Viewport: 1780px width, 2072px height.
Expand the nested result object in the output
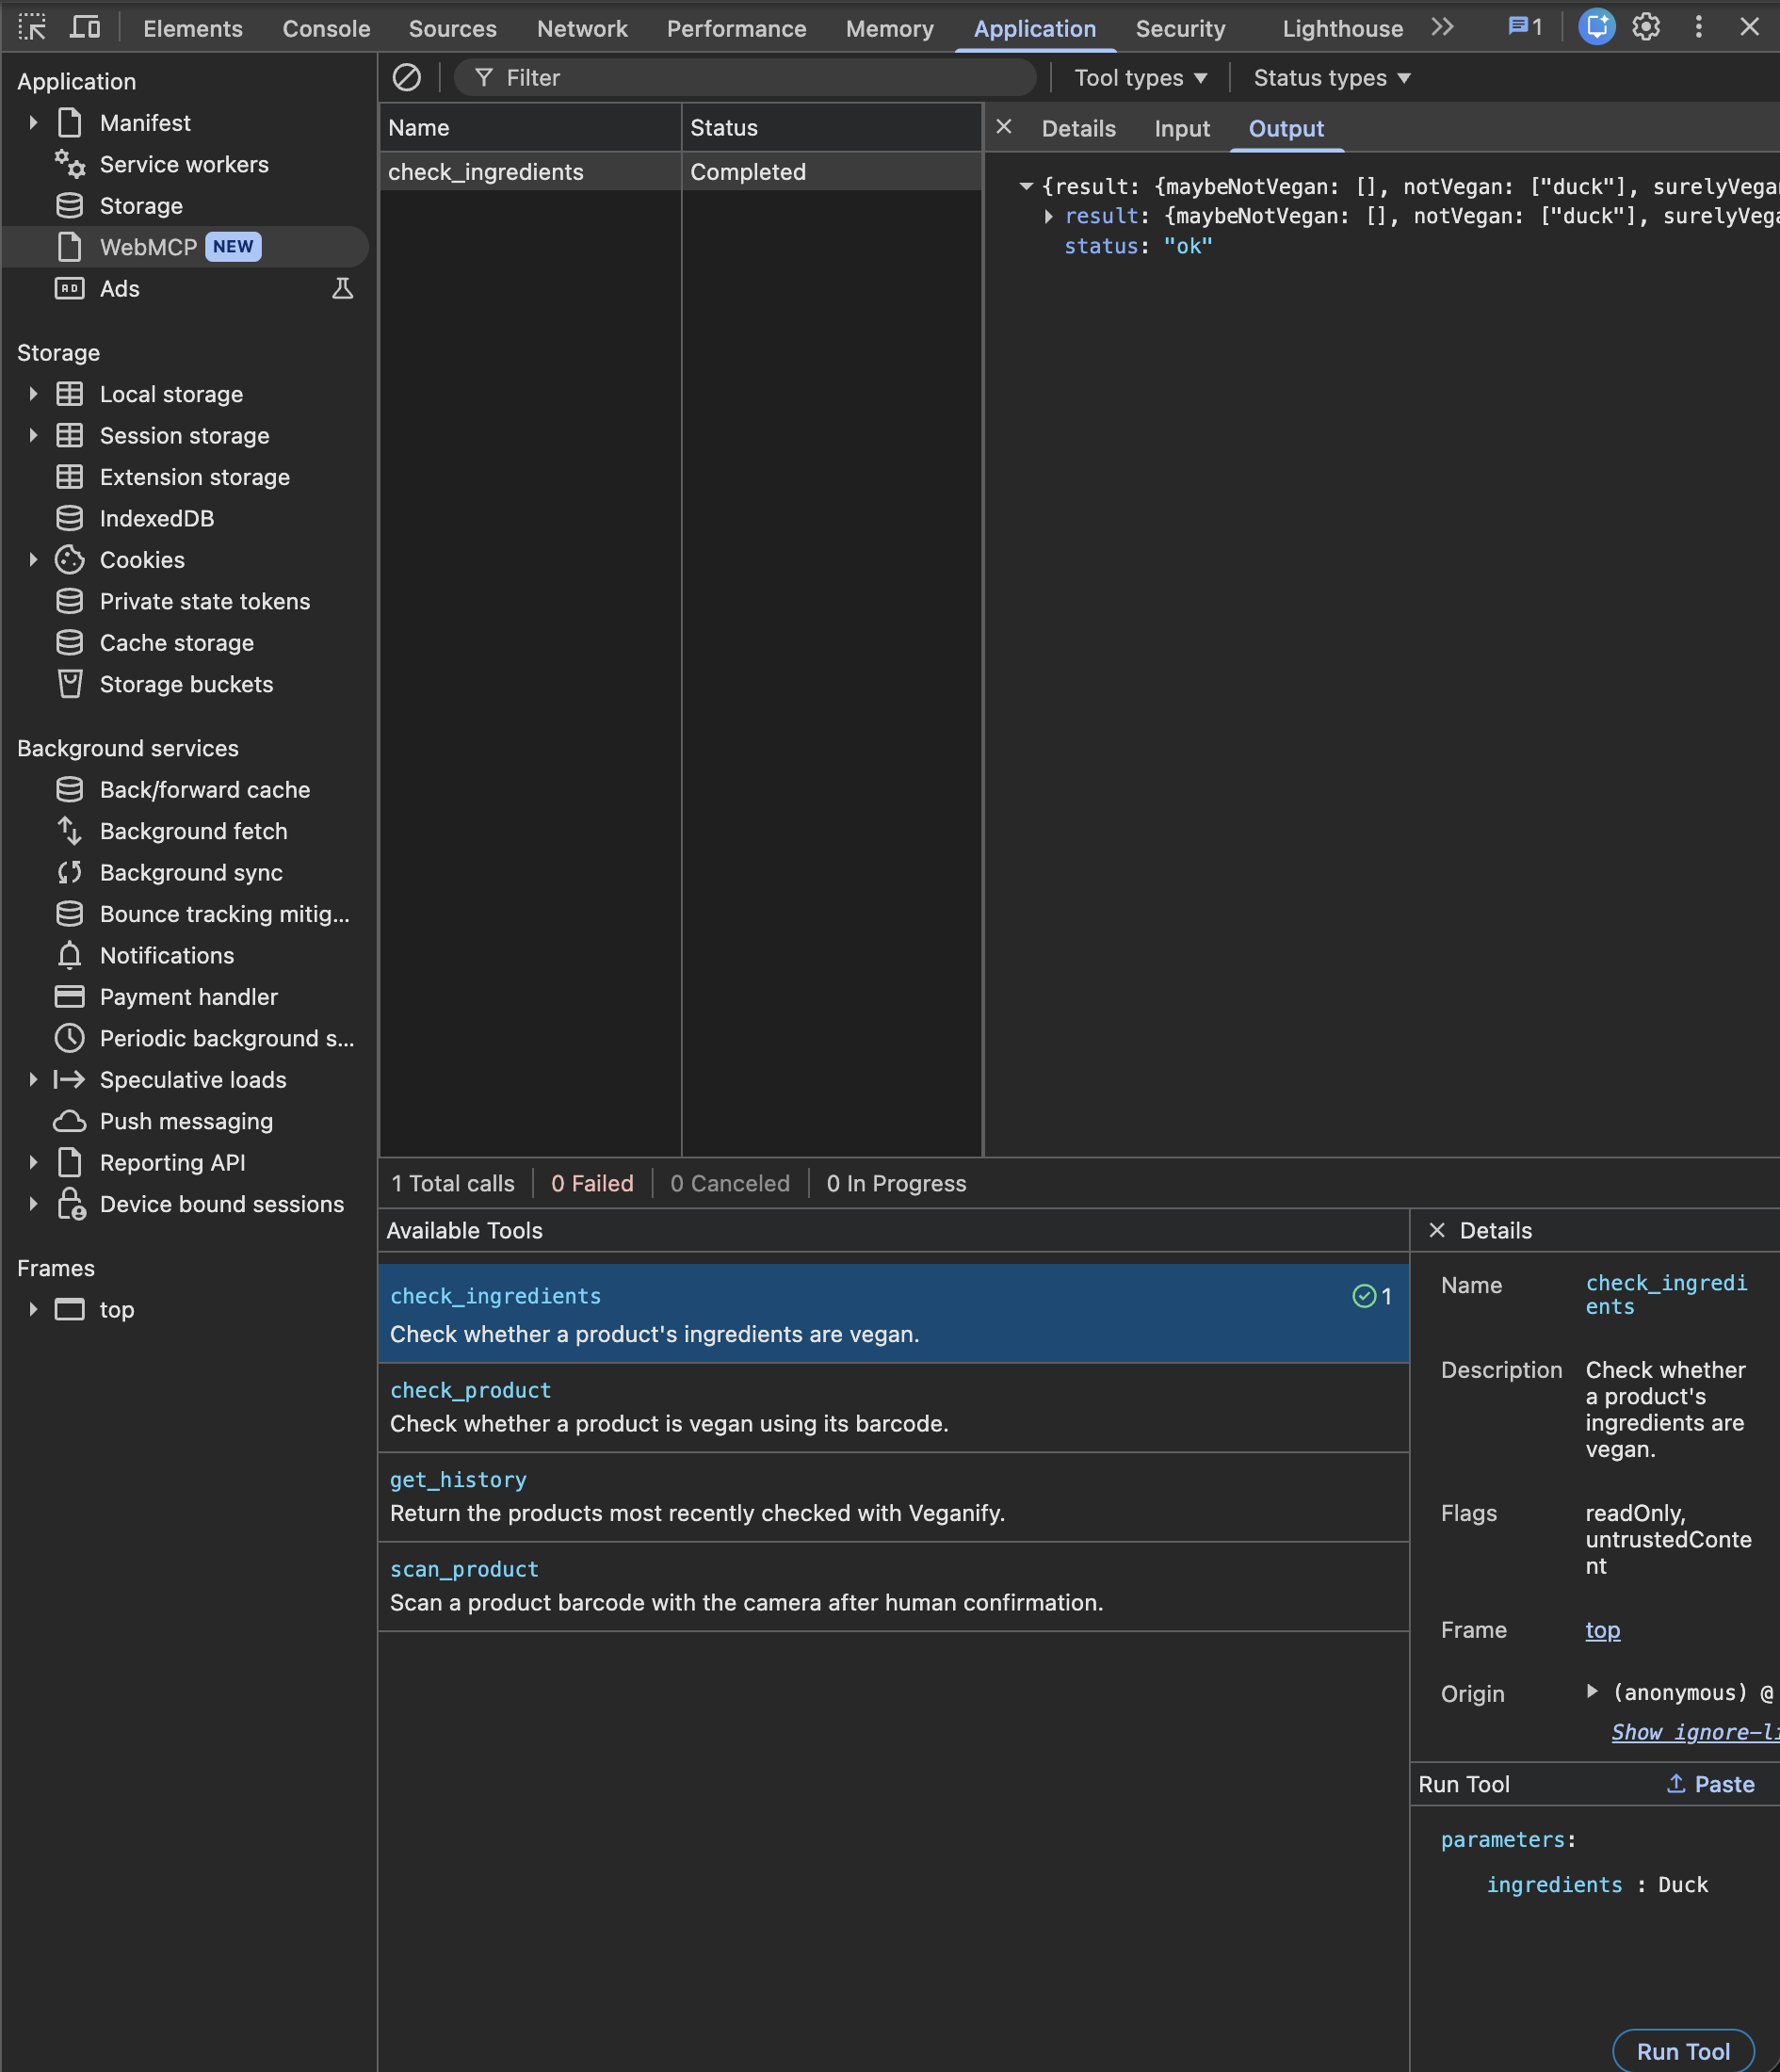click(x=1049, y=216)
